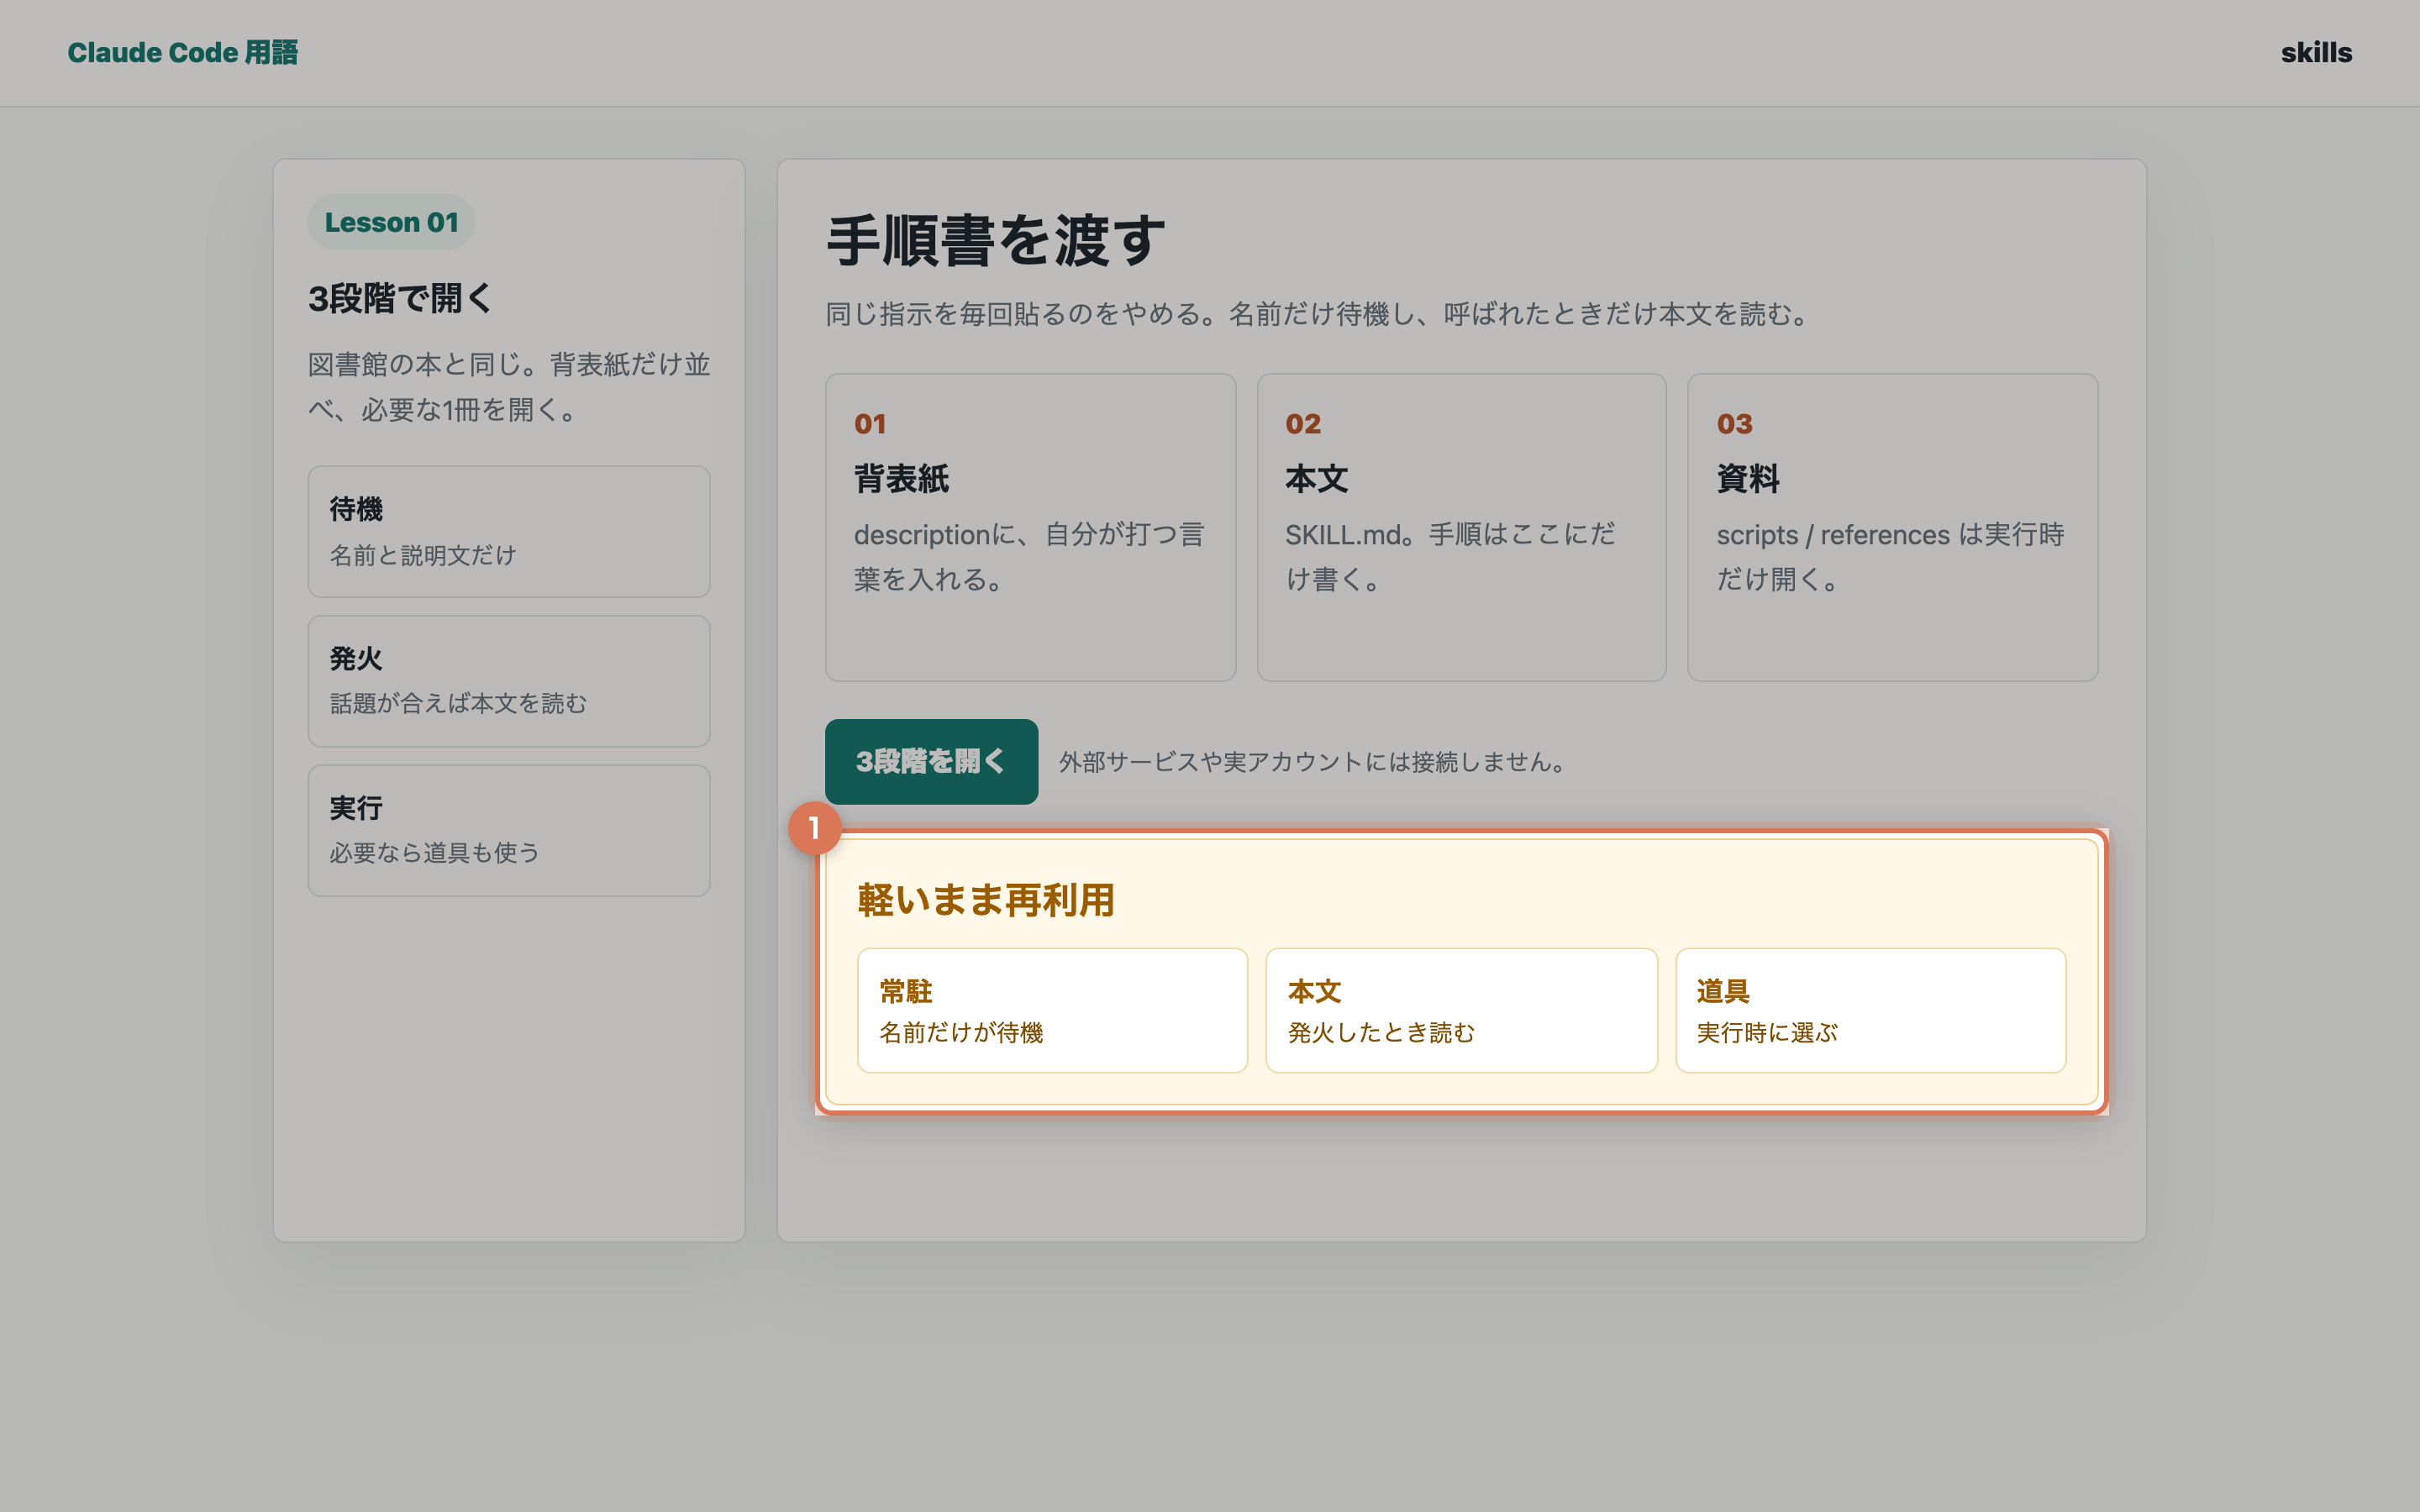Click the 図書館の本と同じ description text
2420x1512 pixels.
[509, 386]
